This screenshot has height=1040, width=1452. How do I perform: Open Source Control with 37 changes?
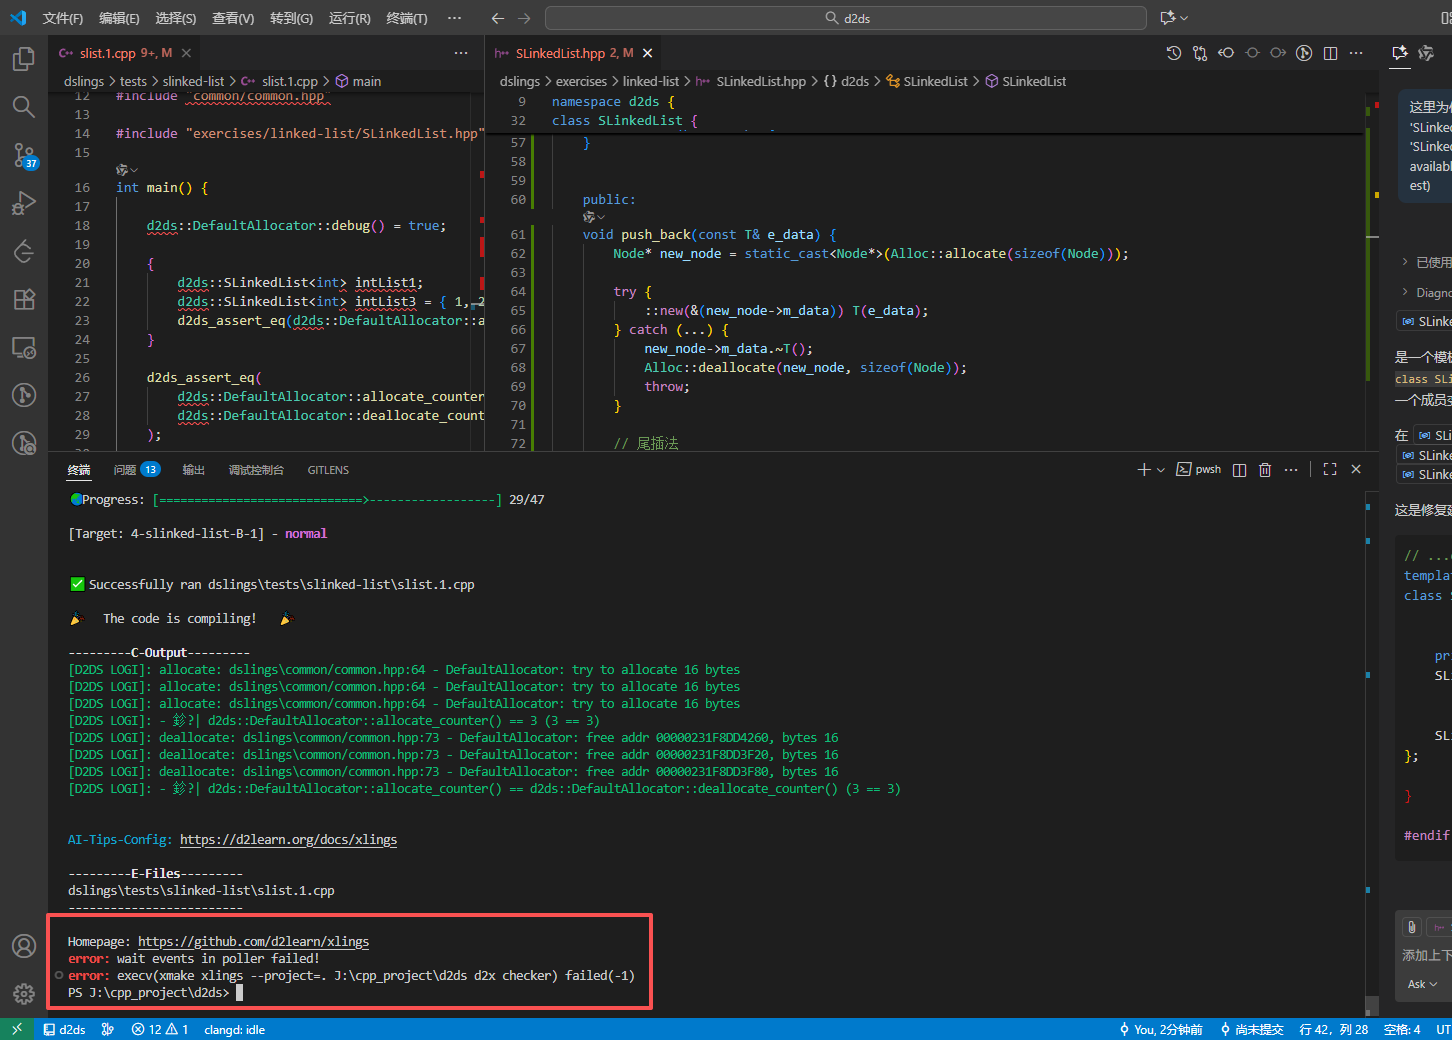tap(24, 154)
